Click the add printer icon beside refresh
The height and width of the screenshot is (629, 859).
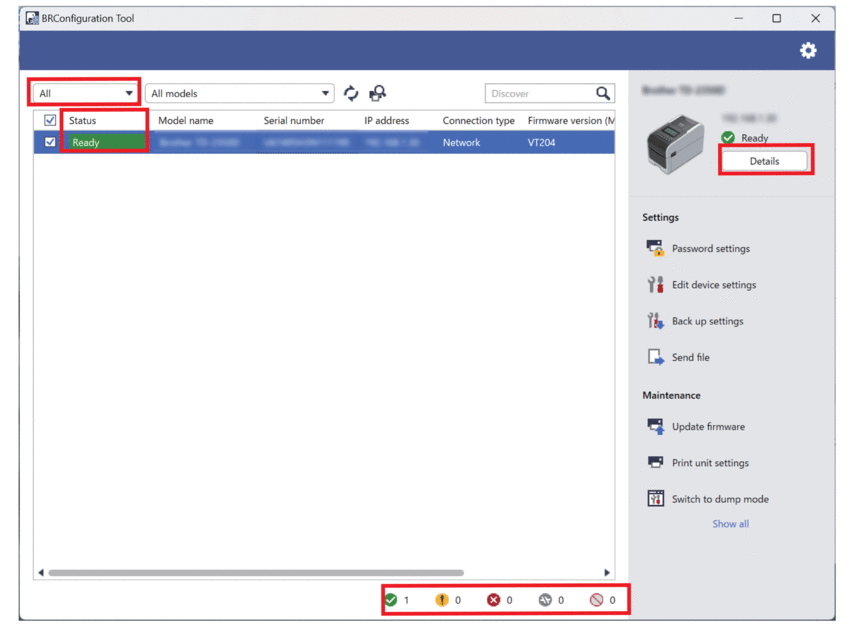tap(377, 93)
